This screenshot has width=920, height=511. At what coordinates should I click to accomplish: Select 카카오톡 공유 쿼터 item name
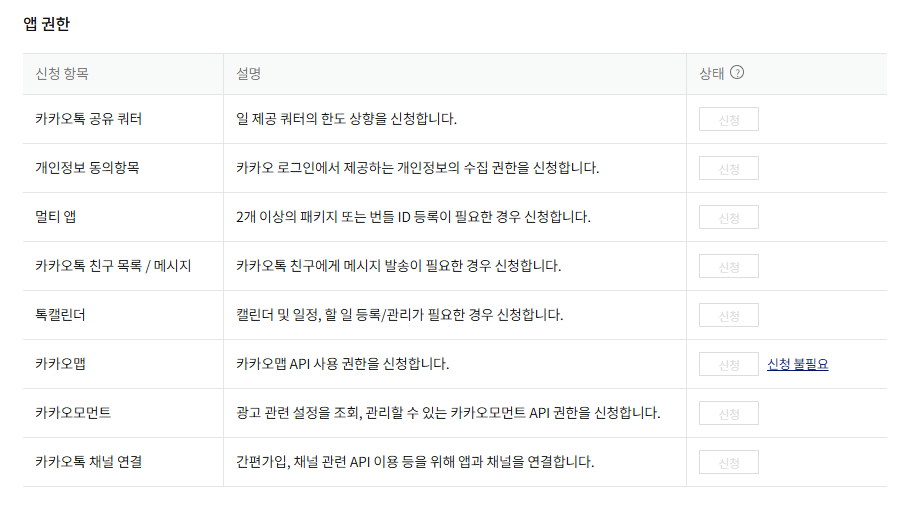click(x=89, y=119)
